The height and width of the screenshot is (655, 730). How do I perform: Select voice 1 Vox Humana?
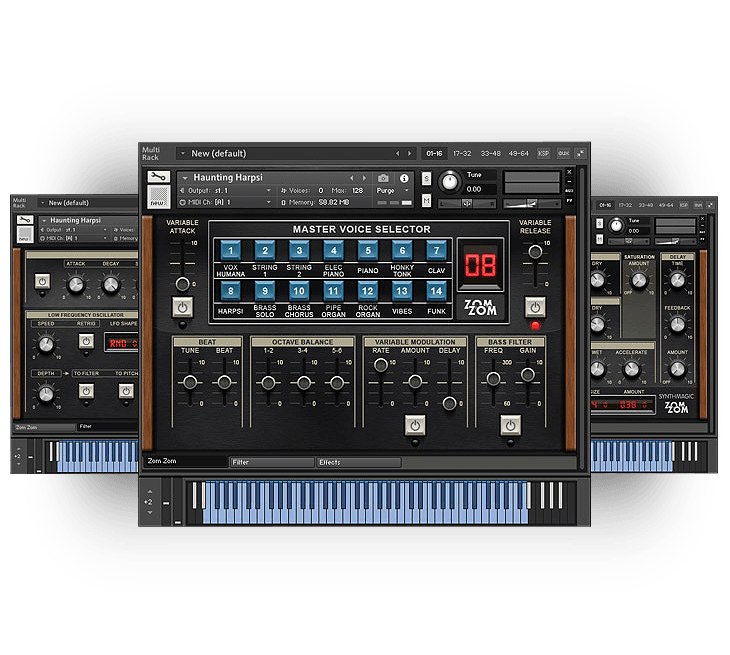coord(230,250)
